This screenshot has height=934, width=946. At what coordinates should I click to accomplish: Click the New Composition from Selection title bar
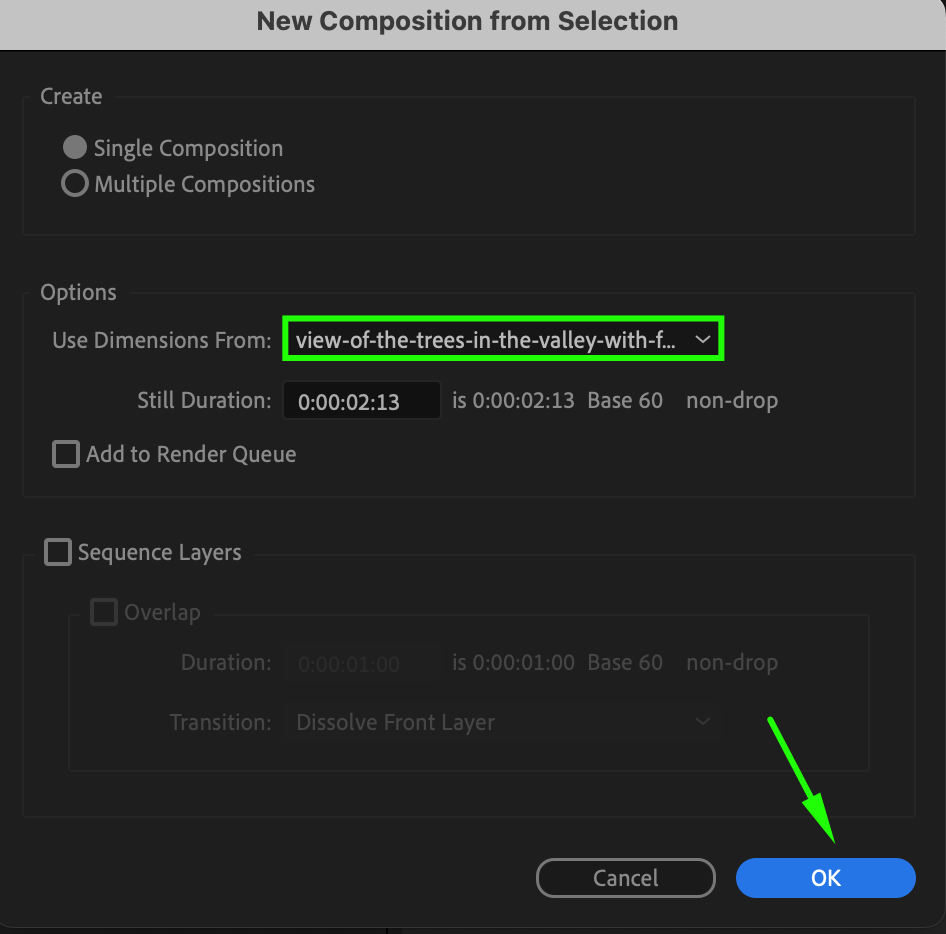(x=467, y=21)
